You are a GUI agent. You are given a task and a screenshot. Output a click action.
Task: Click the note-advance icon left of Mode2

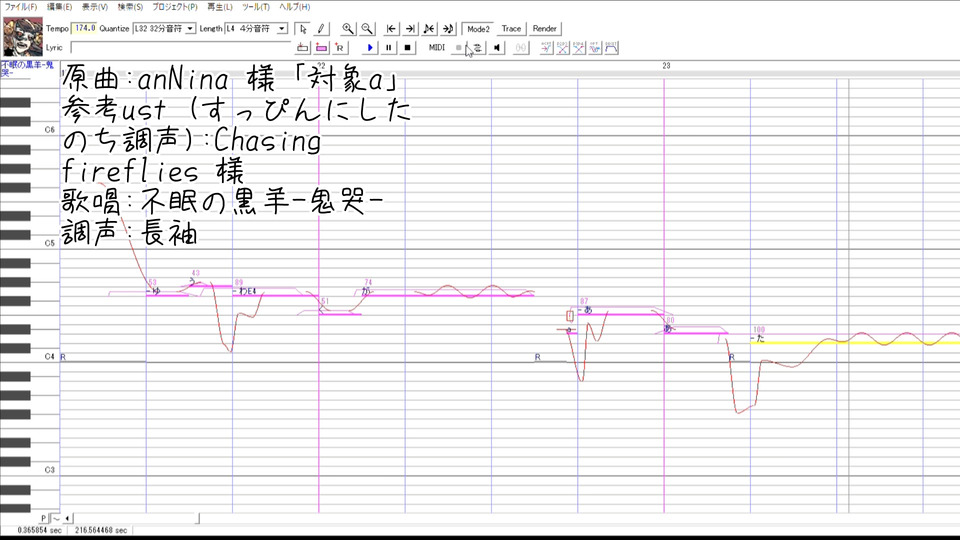pyautogui.click(x=448, y=29)
